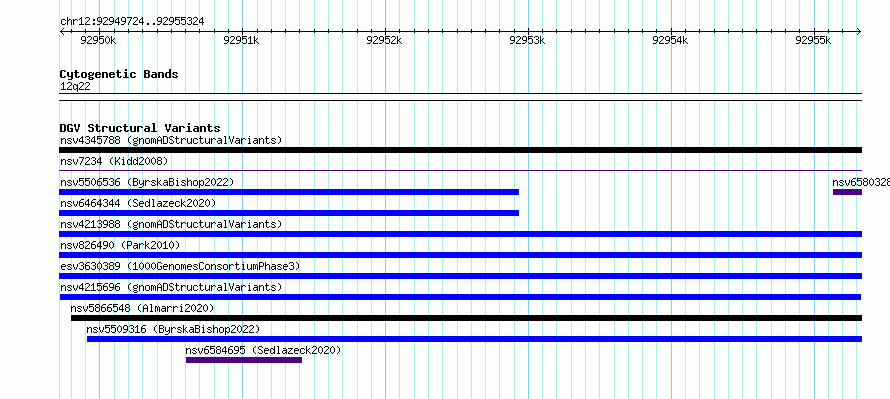Select the blue bar under nsv4213988
890x399 pixels.
point(460,234)
